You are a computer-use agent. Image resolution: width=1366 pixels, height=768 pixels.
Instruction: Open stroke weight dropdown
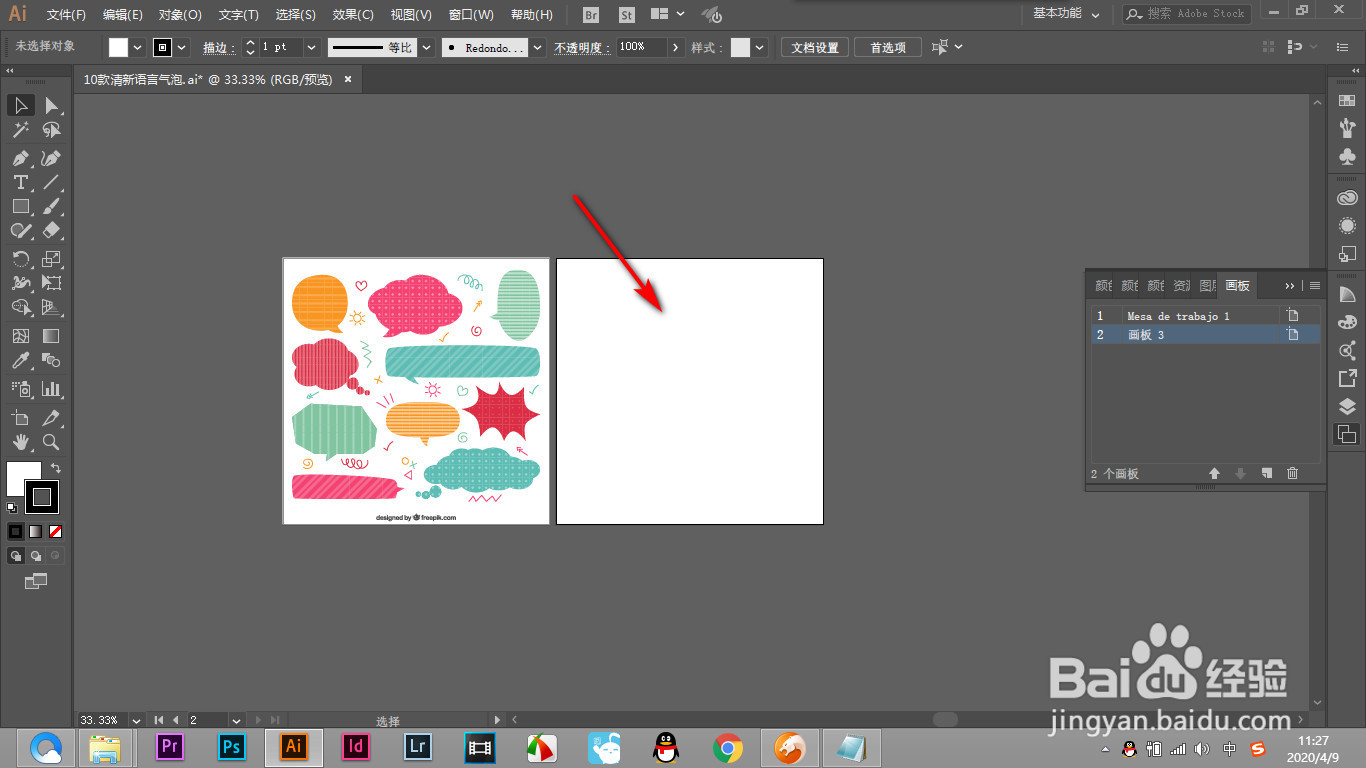312,47
